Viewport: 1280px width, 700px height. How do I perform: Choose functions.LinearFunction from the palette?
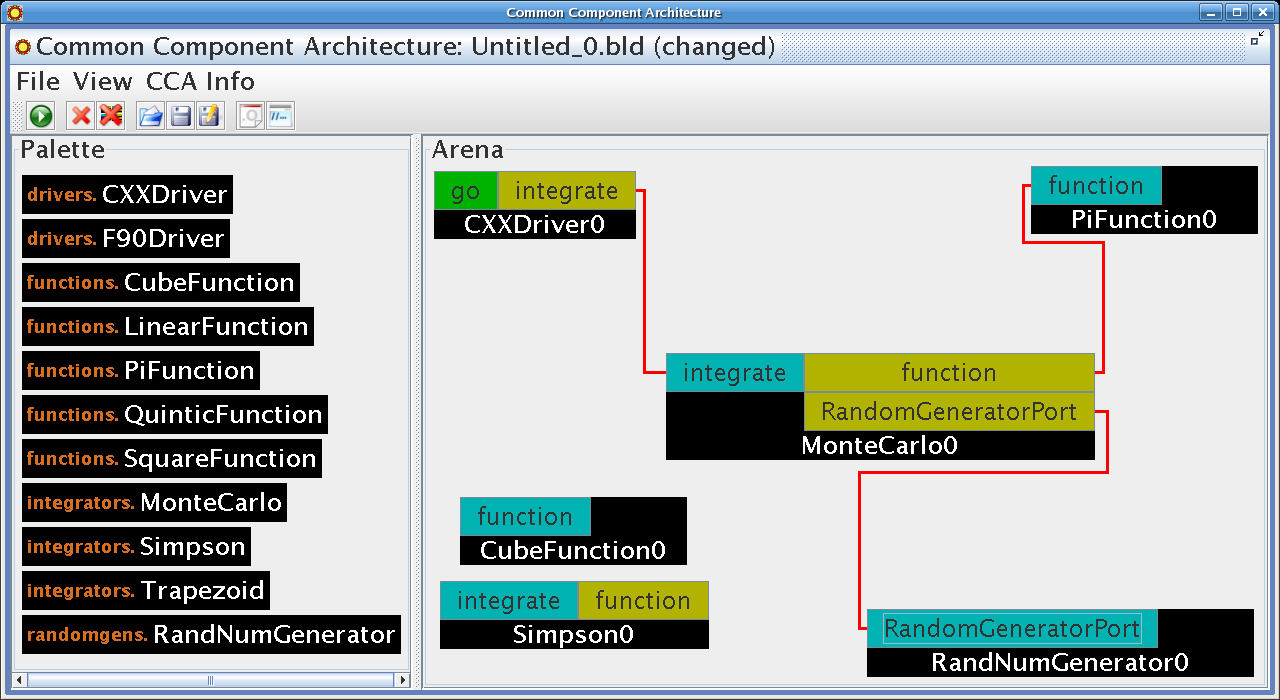tap(168, 327)
